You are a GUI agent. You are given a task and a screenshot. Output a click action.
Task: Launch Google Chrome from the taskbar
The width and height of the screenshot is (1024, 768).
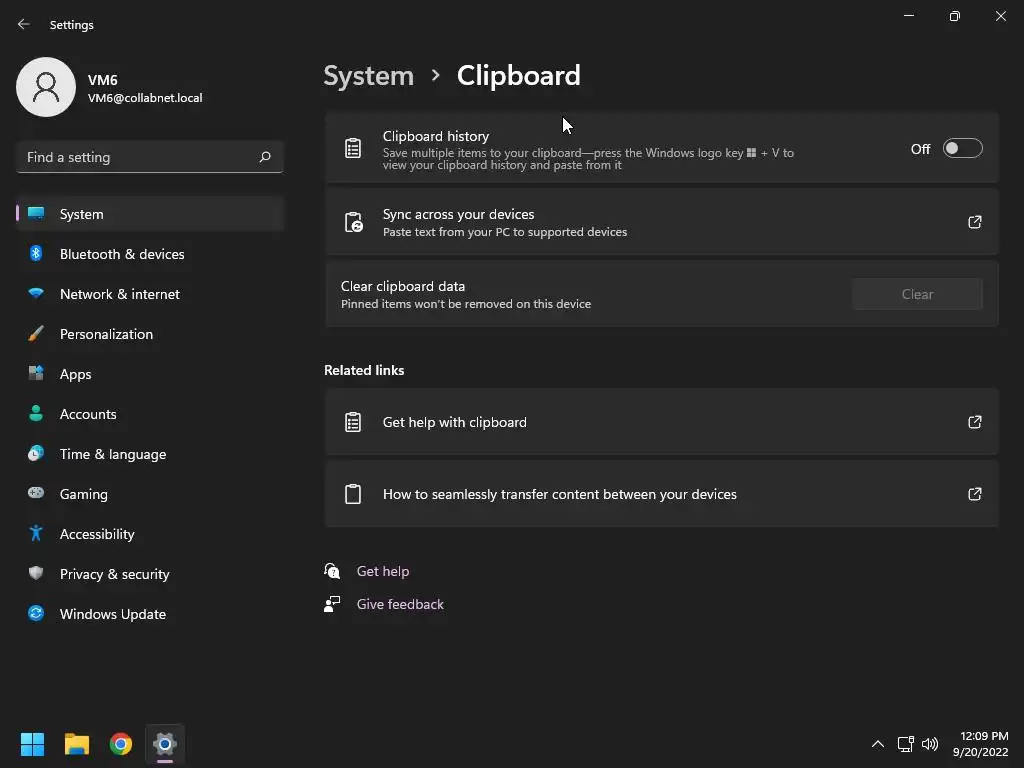pos(121,744)
